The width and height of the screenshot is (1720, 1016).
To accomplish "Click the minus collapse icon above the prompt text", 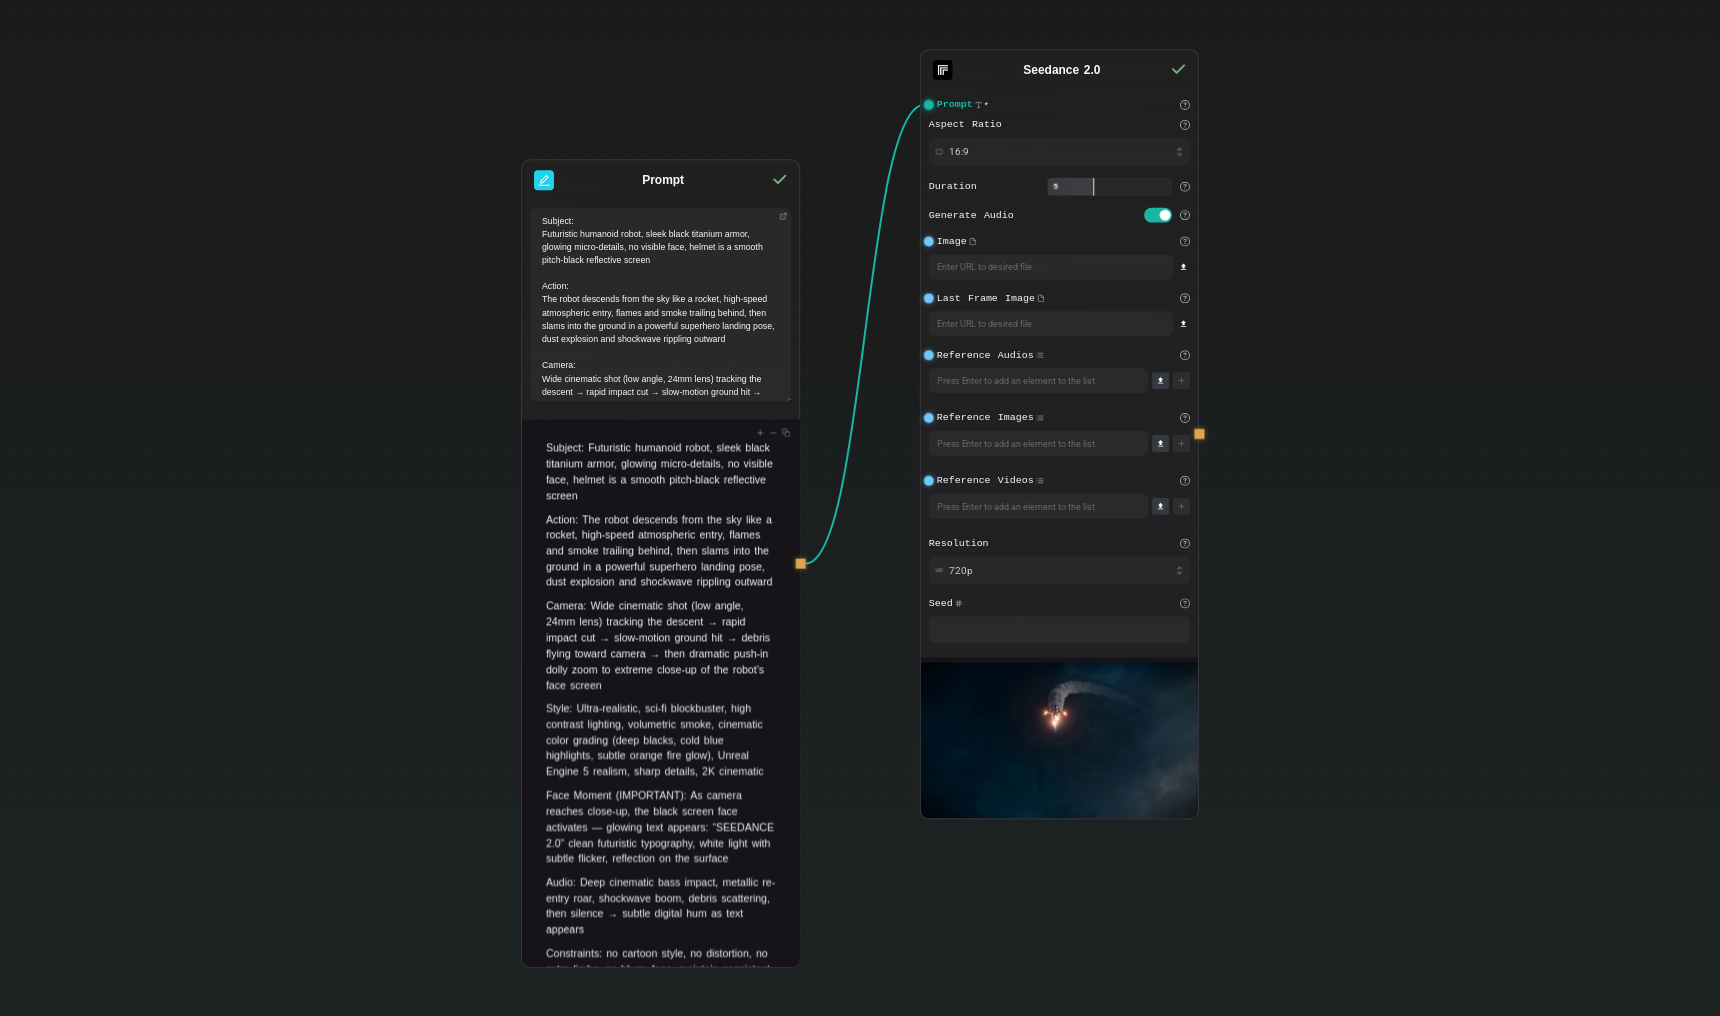I will pos(773,432).
